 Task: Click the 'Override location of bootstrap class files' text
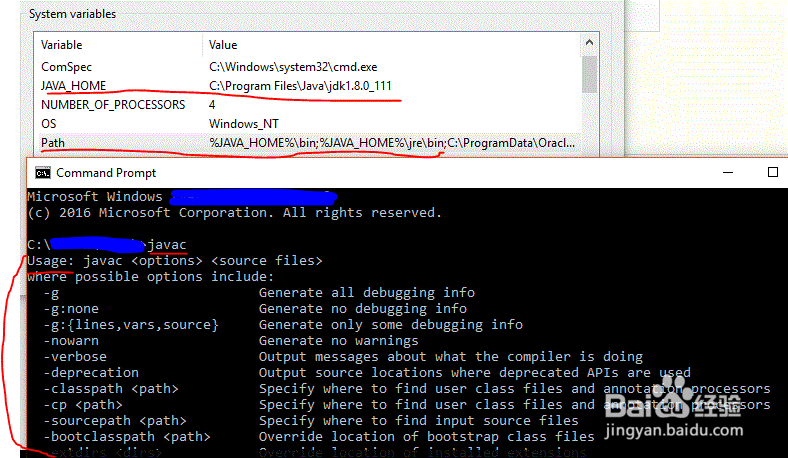point(427,437)
